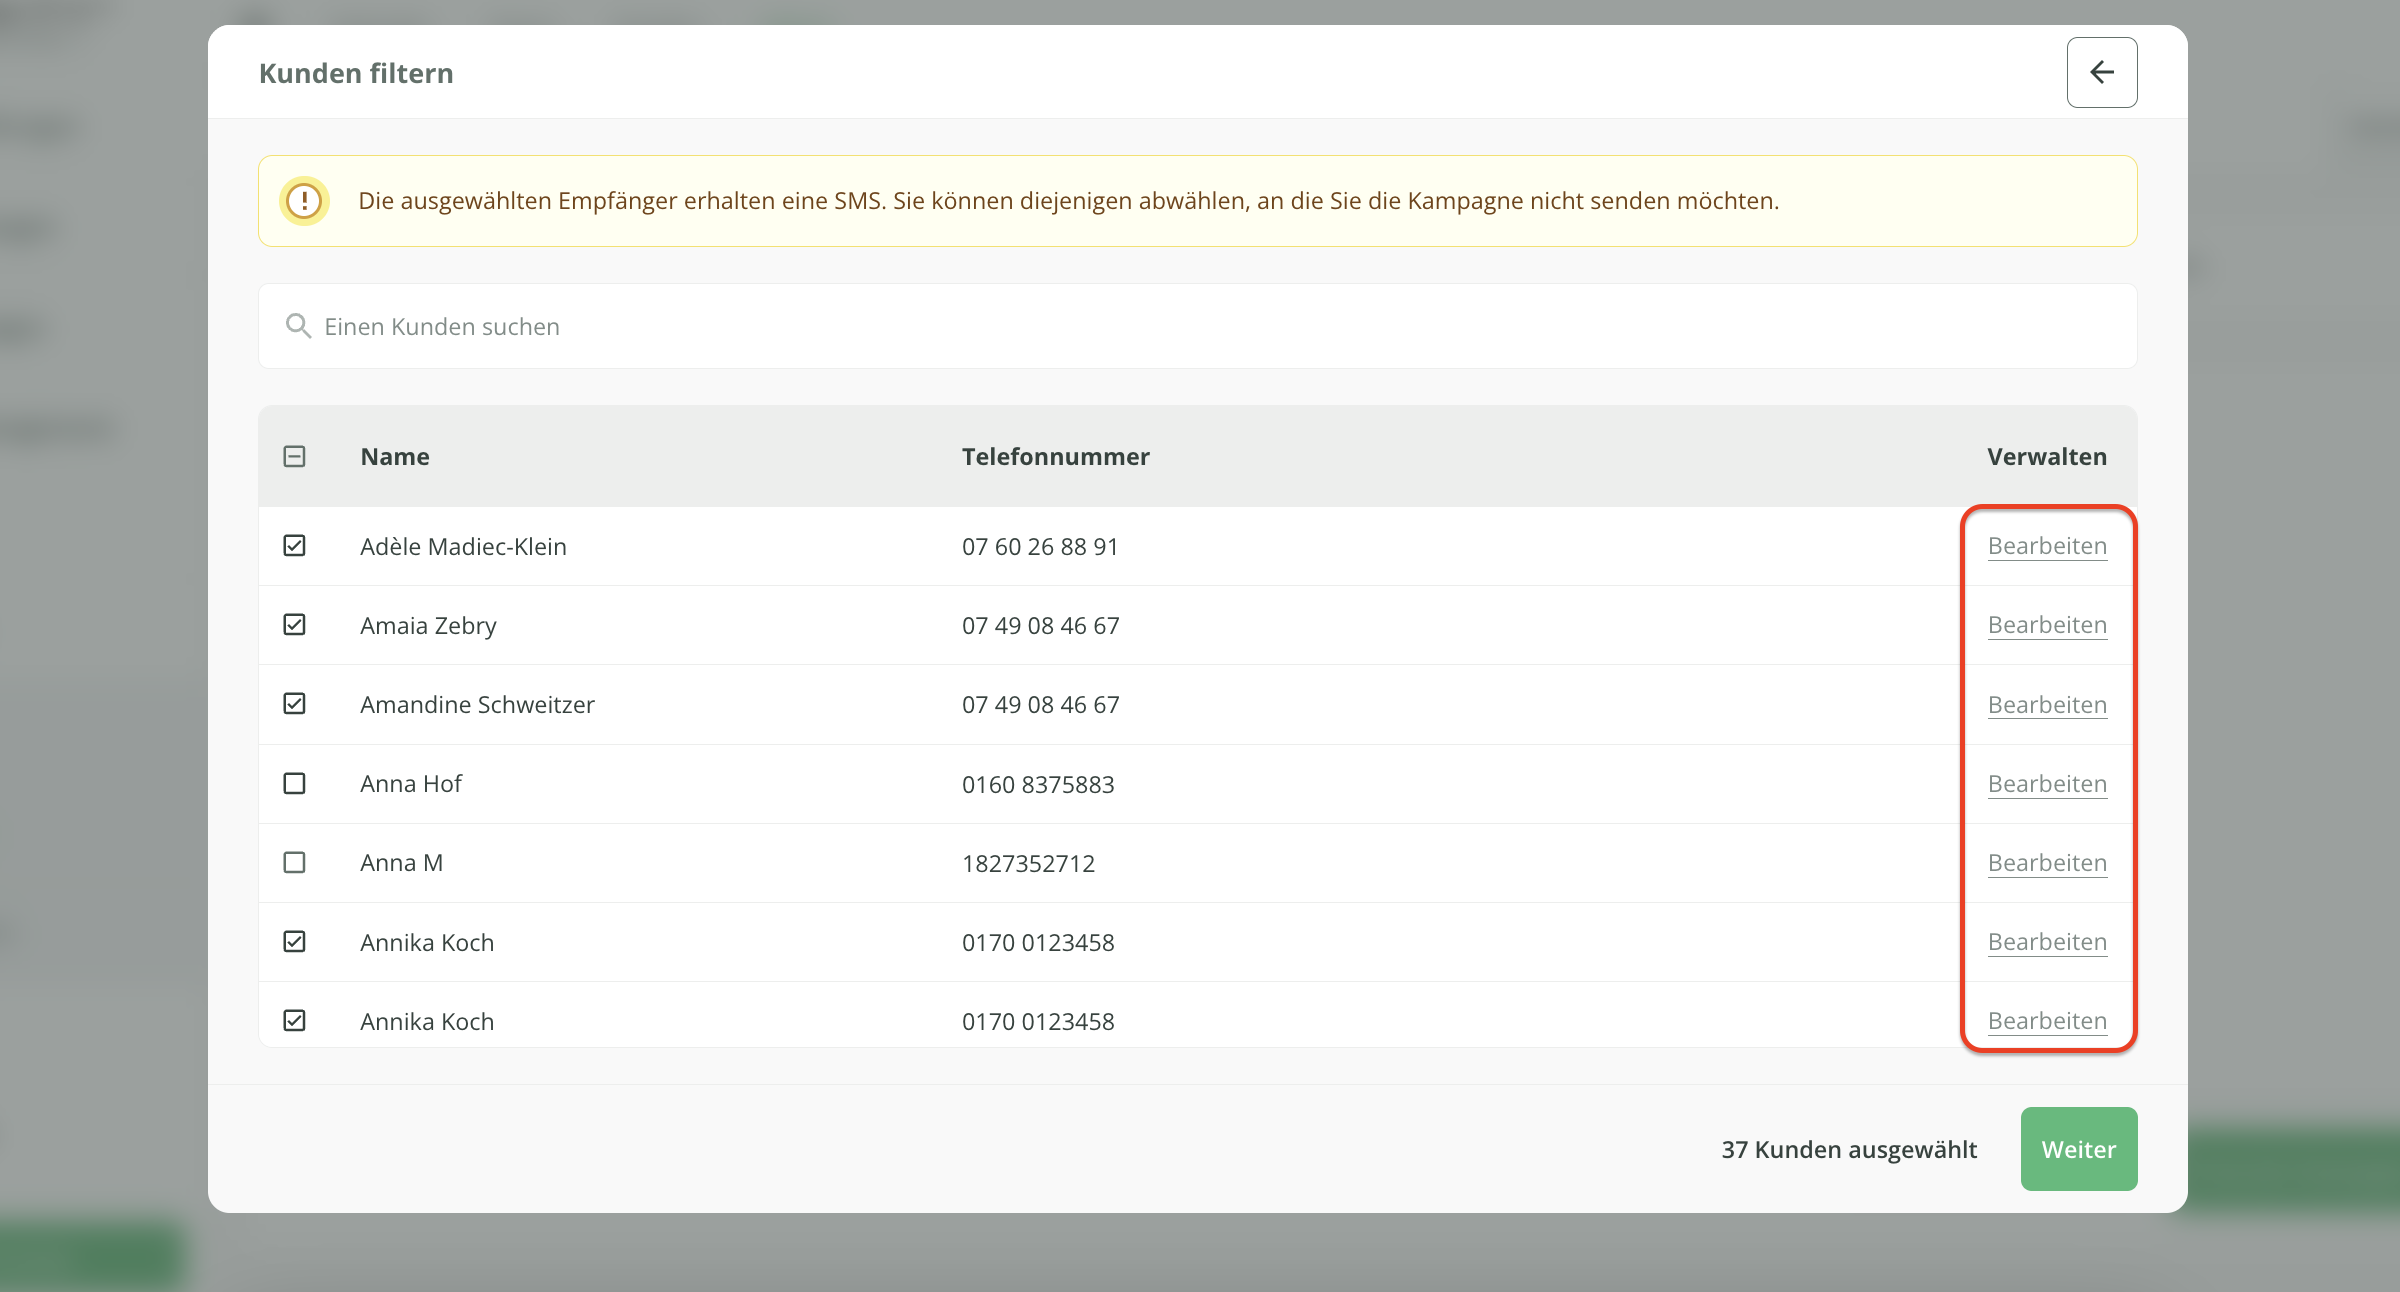Click the Telefonnummer column header

pos(1055,457)
